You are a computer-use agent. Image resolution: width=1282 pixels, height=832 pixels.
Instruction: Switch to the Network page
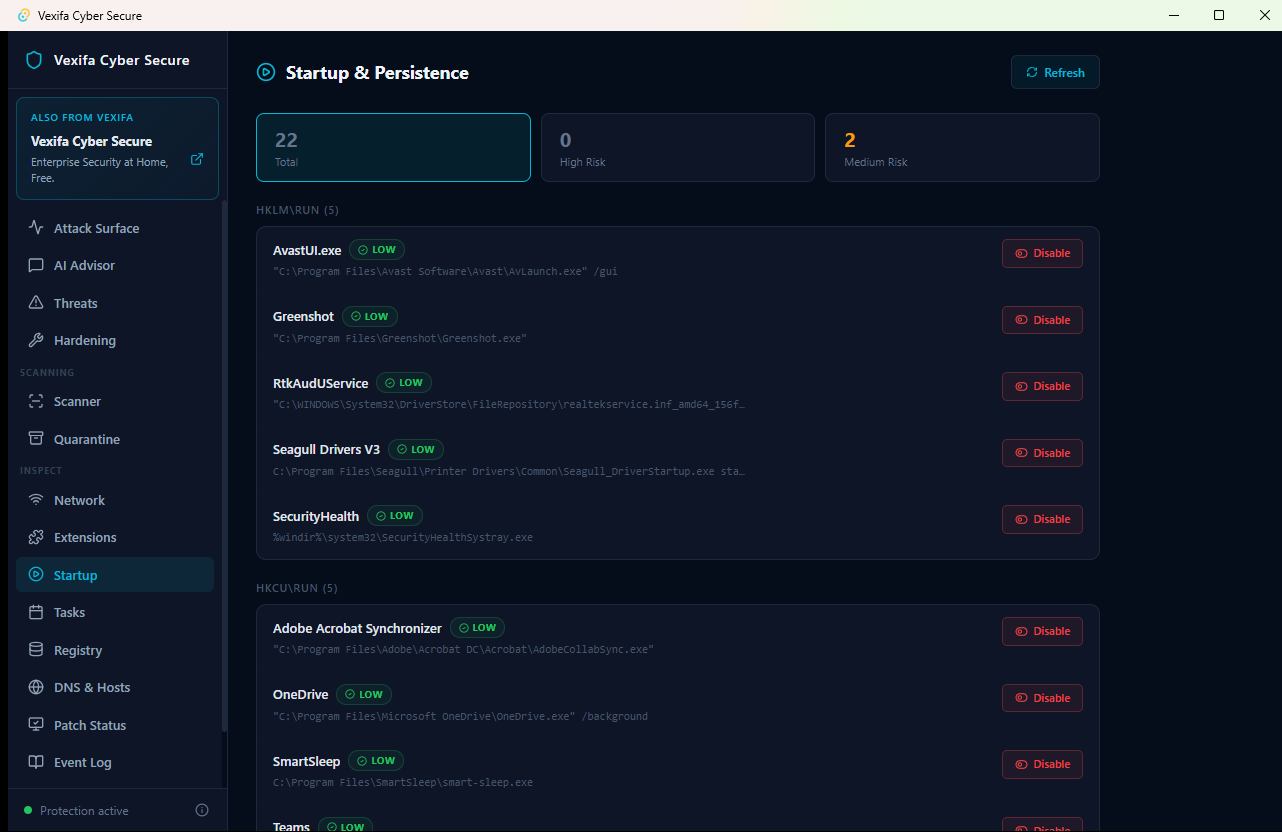[x=115, y=500]
